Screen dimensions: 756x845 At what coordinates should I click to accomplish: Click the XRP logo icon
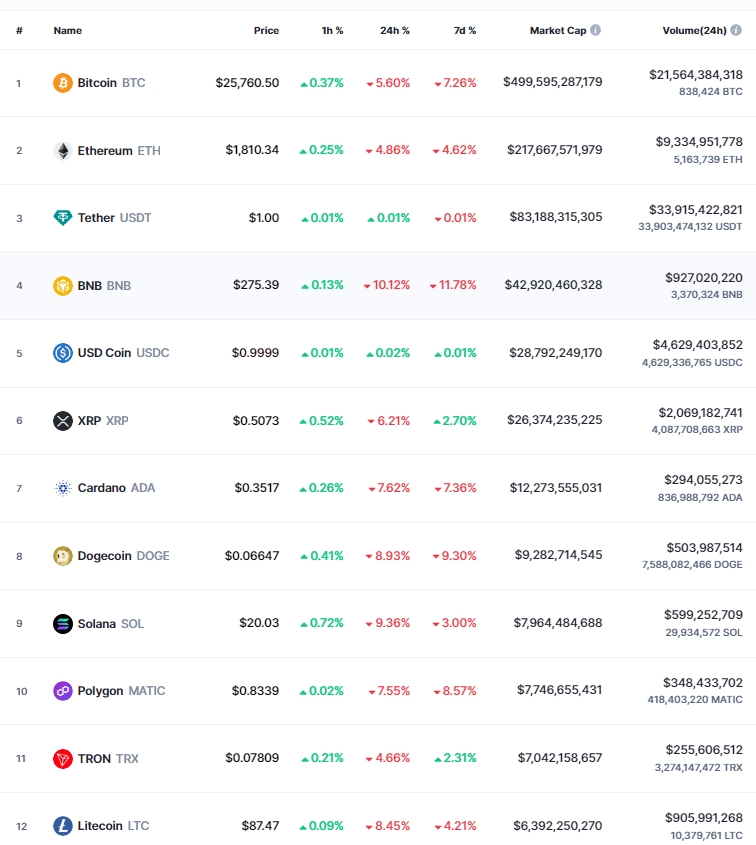(x=63, y=421)
